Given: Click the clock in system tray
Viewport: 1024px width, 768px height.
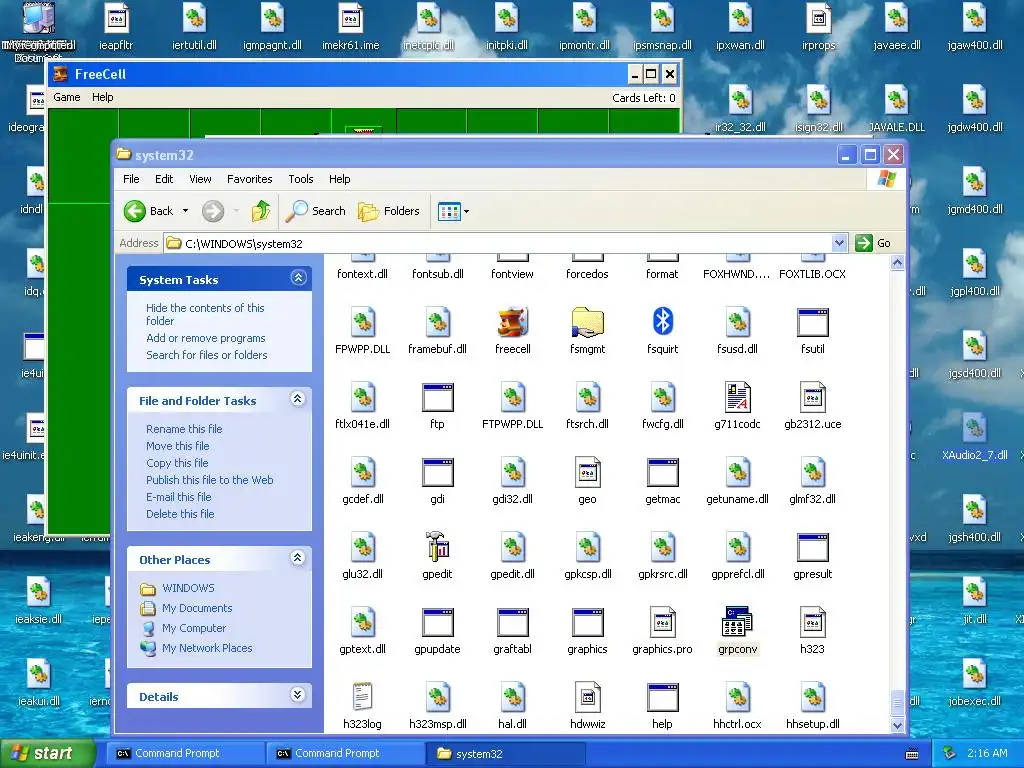Looking at the screenshot, I should tap(987, 753).
